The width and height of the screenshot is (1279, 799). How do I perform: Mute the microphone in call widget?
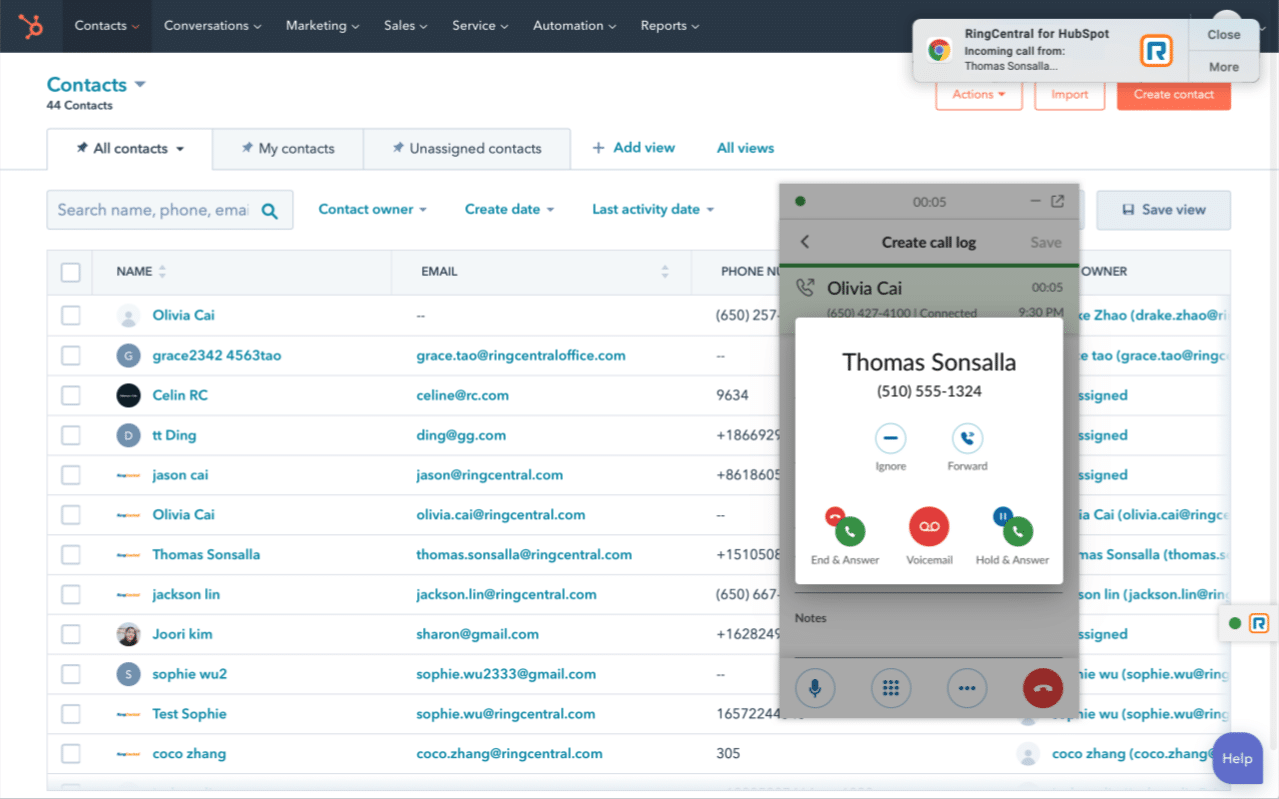(815, 688)
